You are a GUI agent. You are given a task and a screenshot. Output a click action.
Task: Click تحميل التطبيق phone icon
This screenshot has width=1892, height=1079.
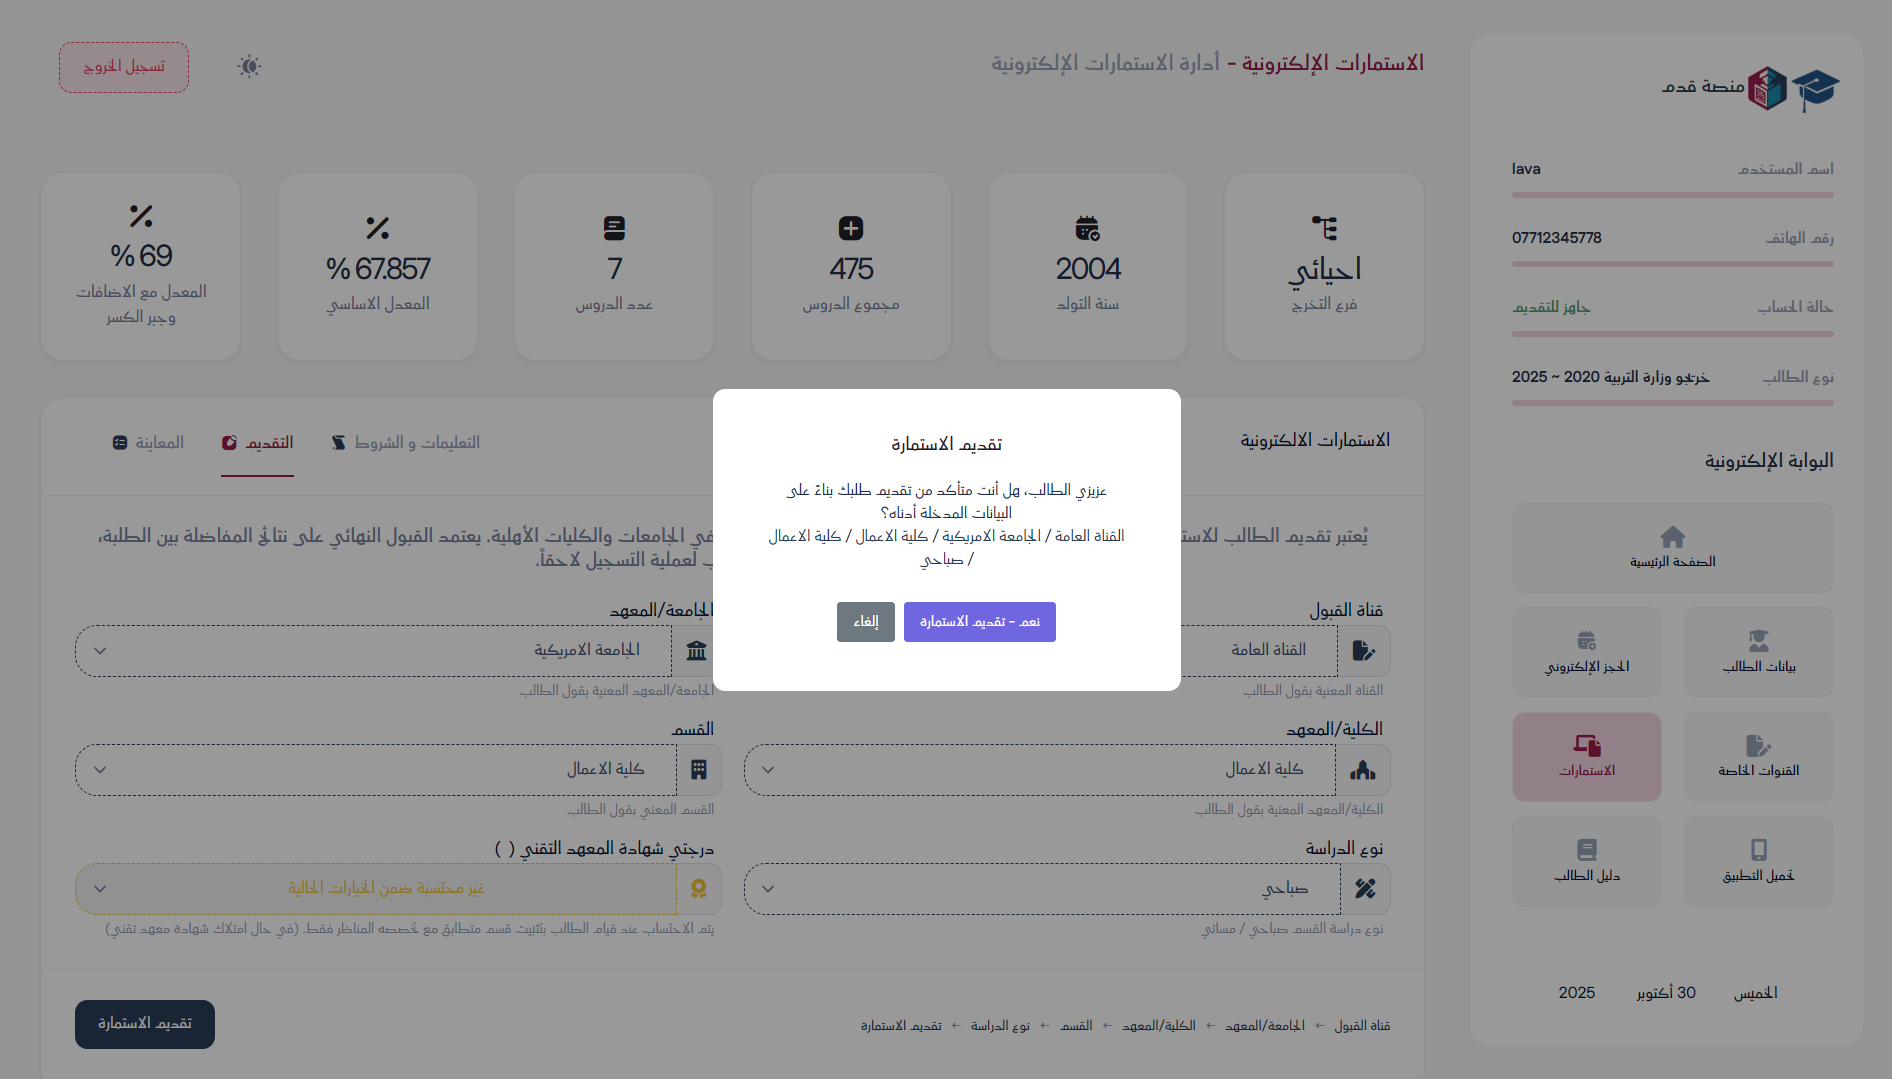coord(1758,850)
